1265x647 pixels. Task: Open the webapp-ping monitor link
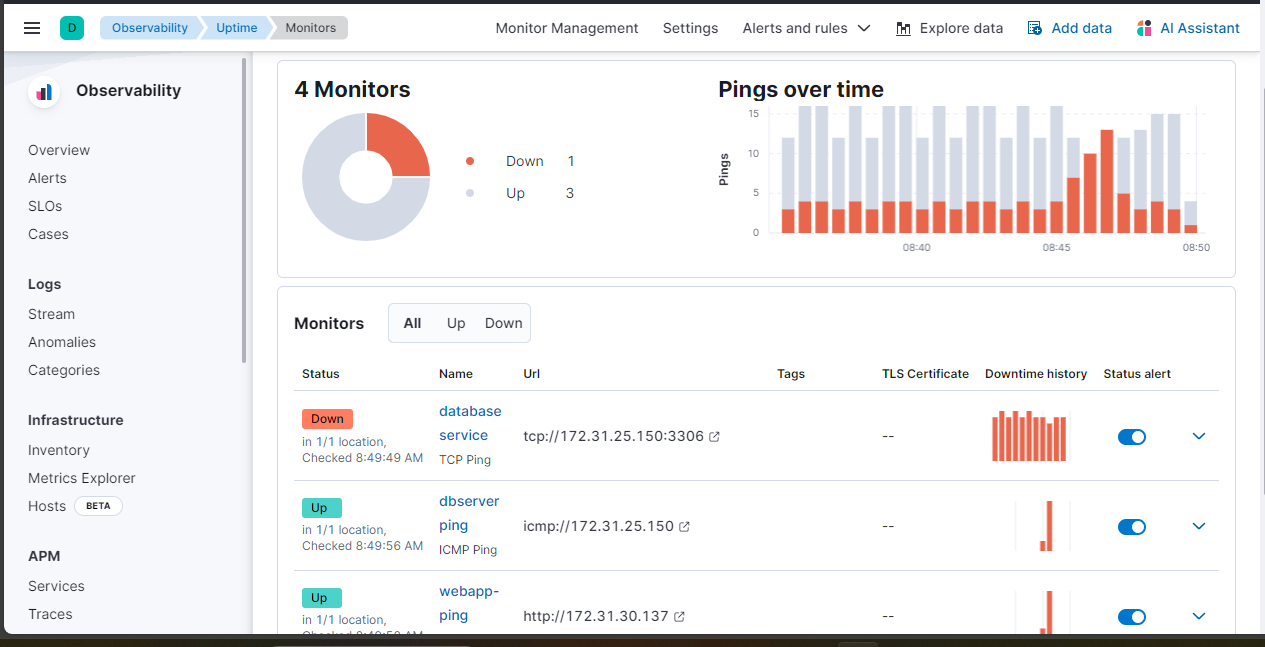tap(469, 603)
